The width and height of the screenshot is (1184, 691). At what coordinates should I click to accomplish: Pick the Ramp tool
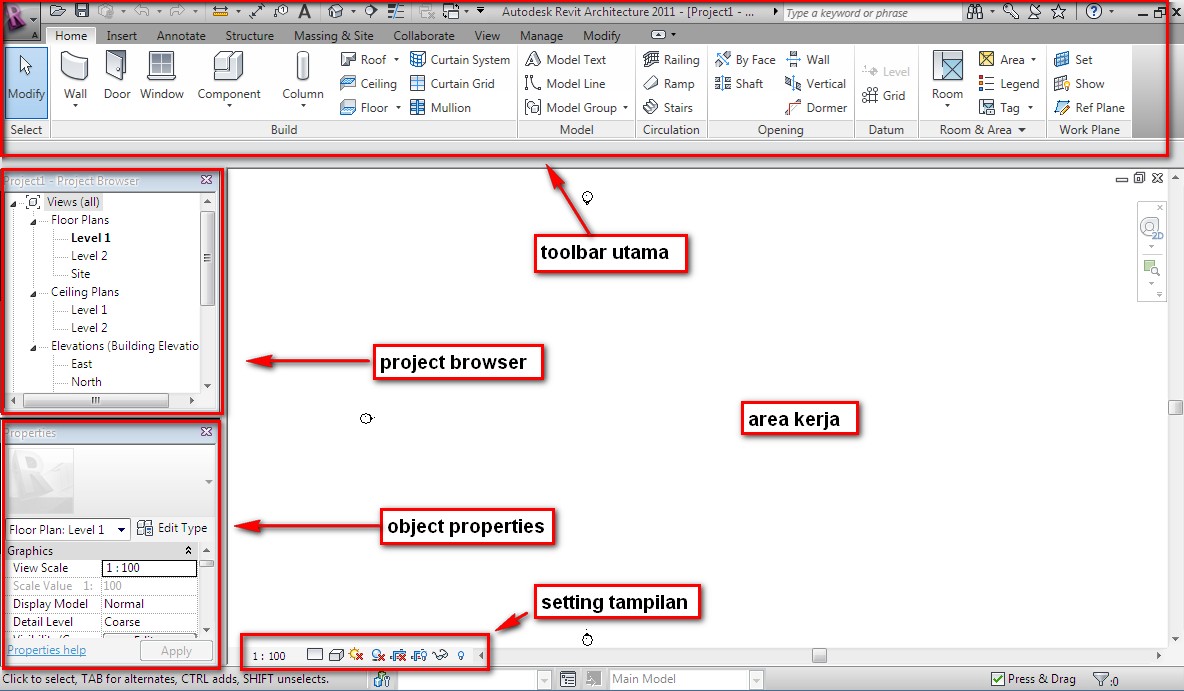click(668, 84)
